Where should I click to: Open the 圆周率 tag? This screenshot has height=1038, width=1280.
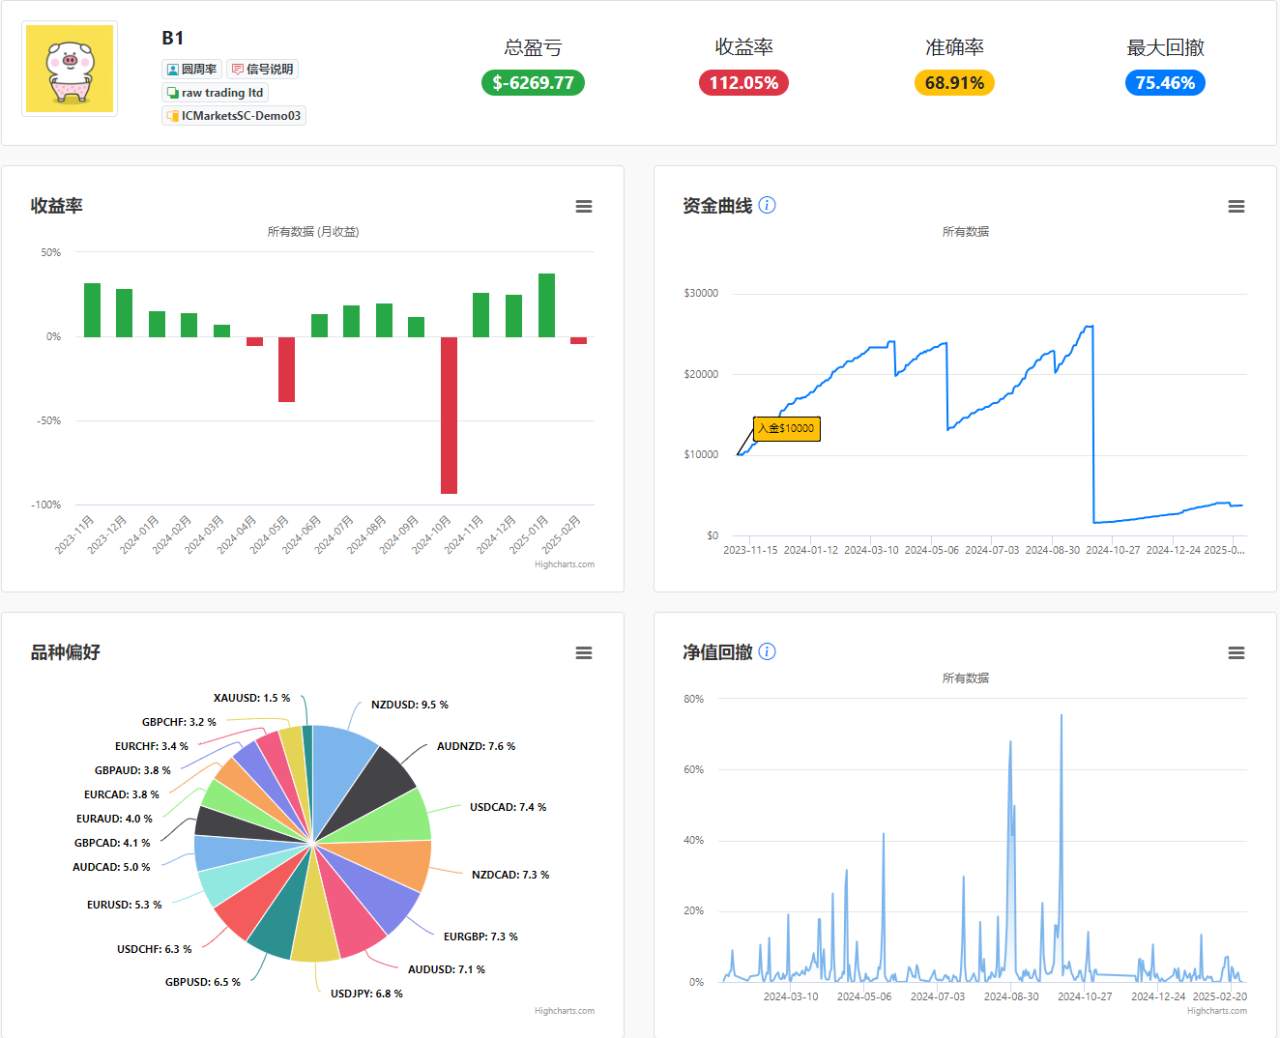[191, 69]
